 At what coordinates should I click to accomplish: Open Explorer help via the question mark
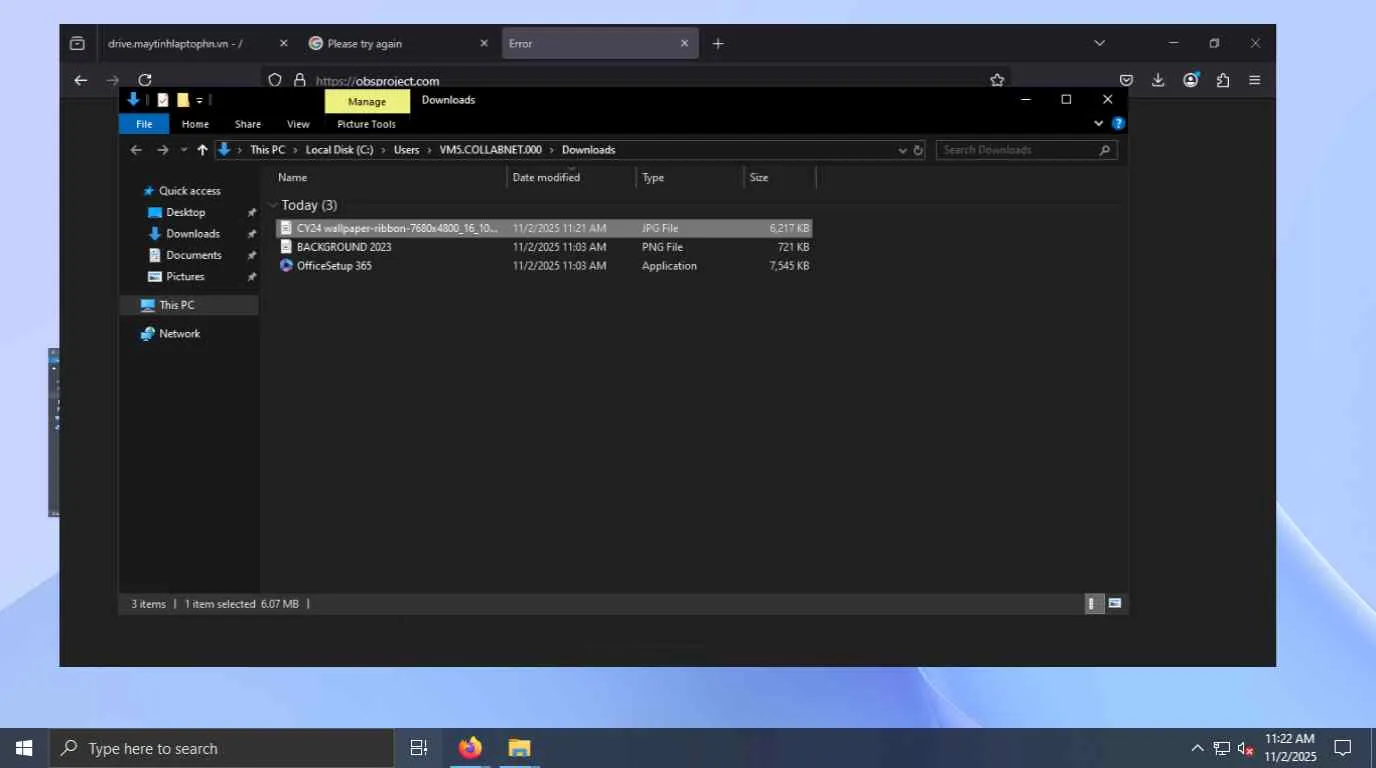point(1118,123)
